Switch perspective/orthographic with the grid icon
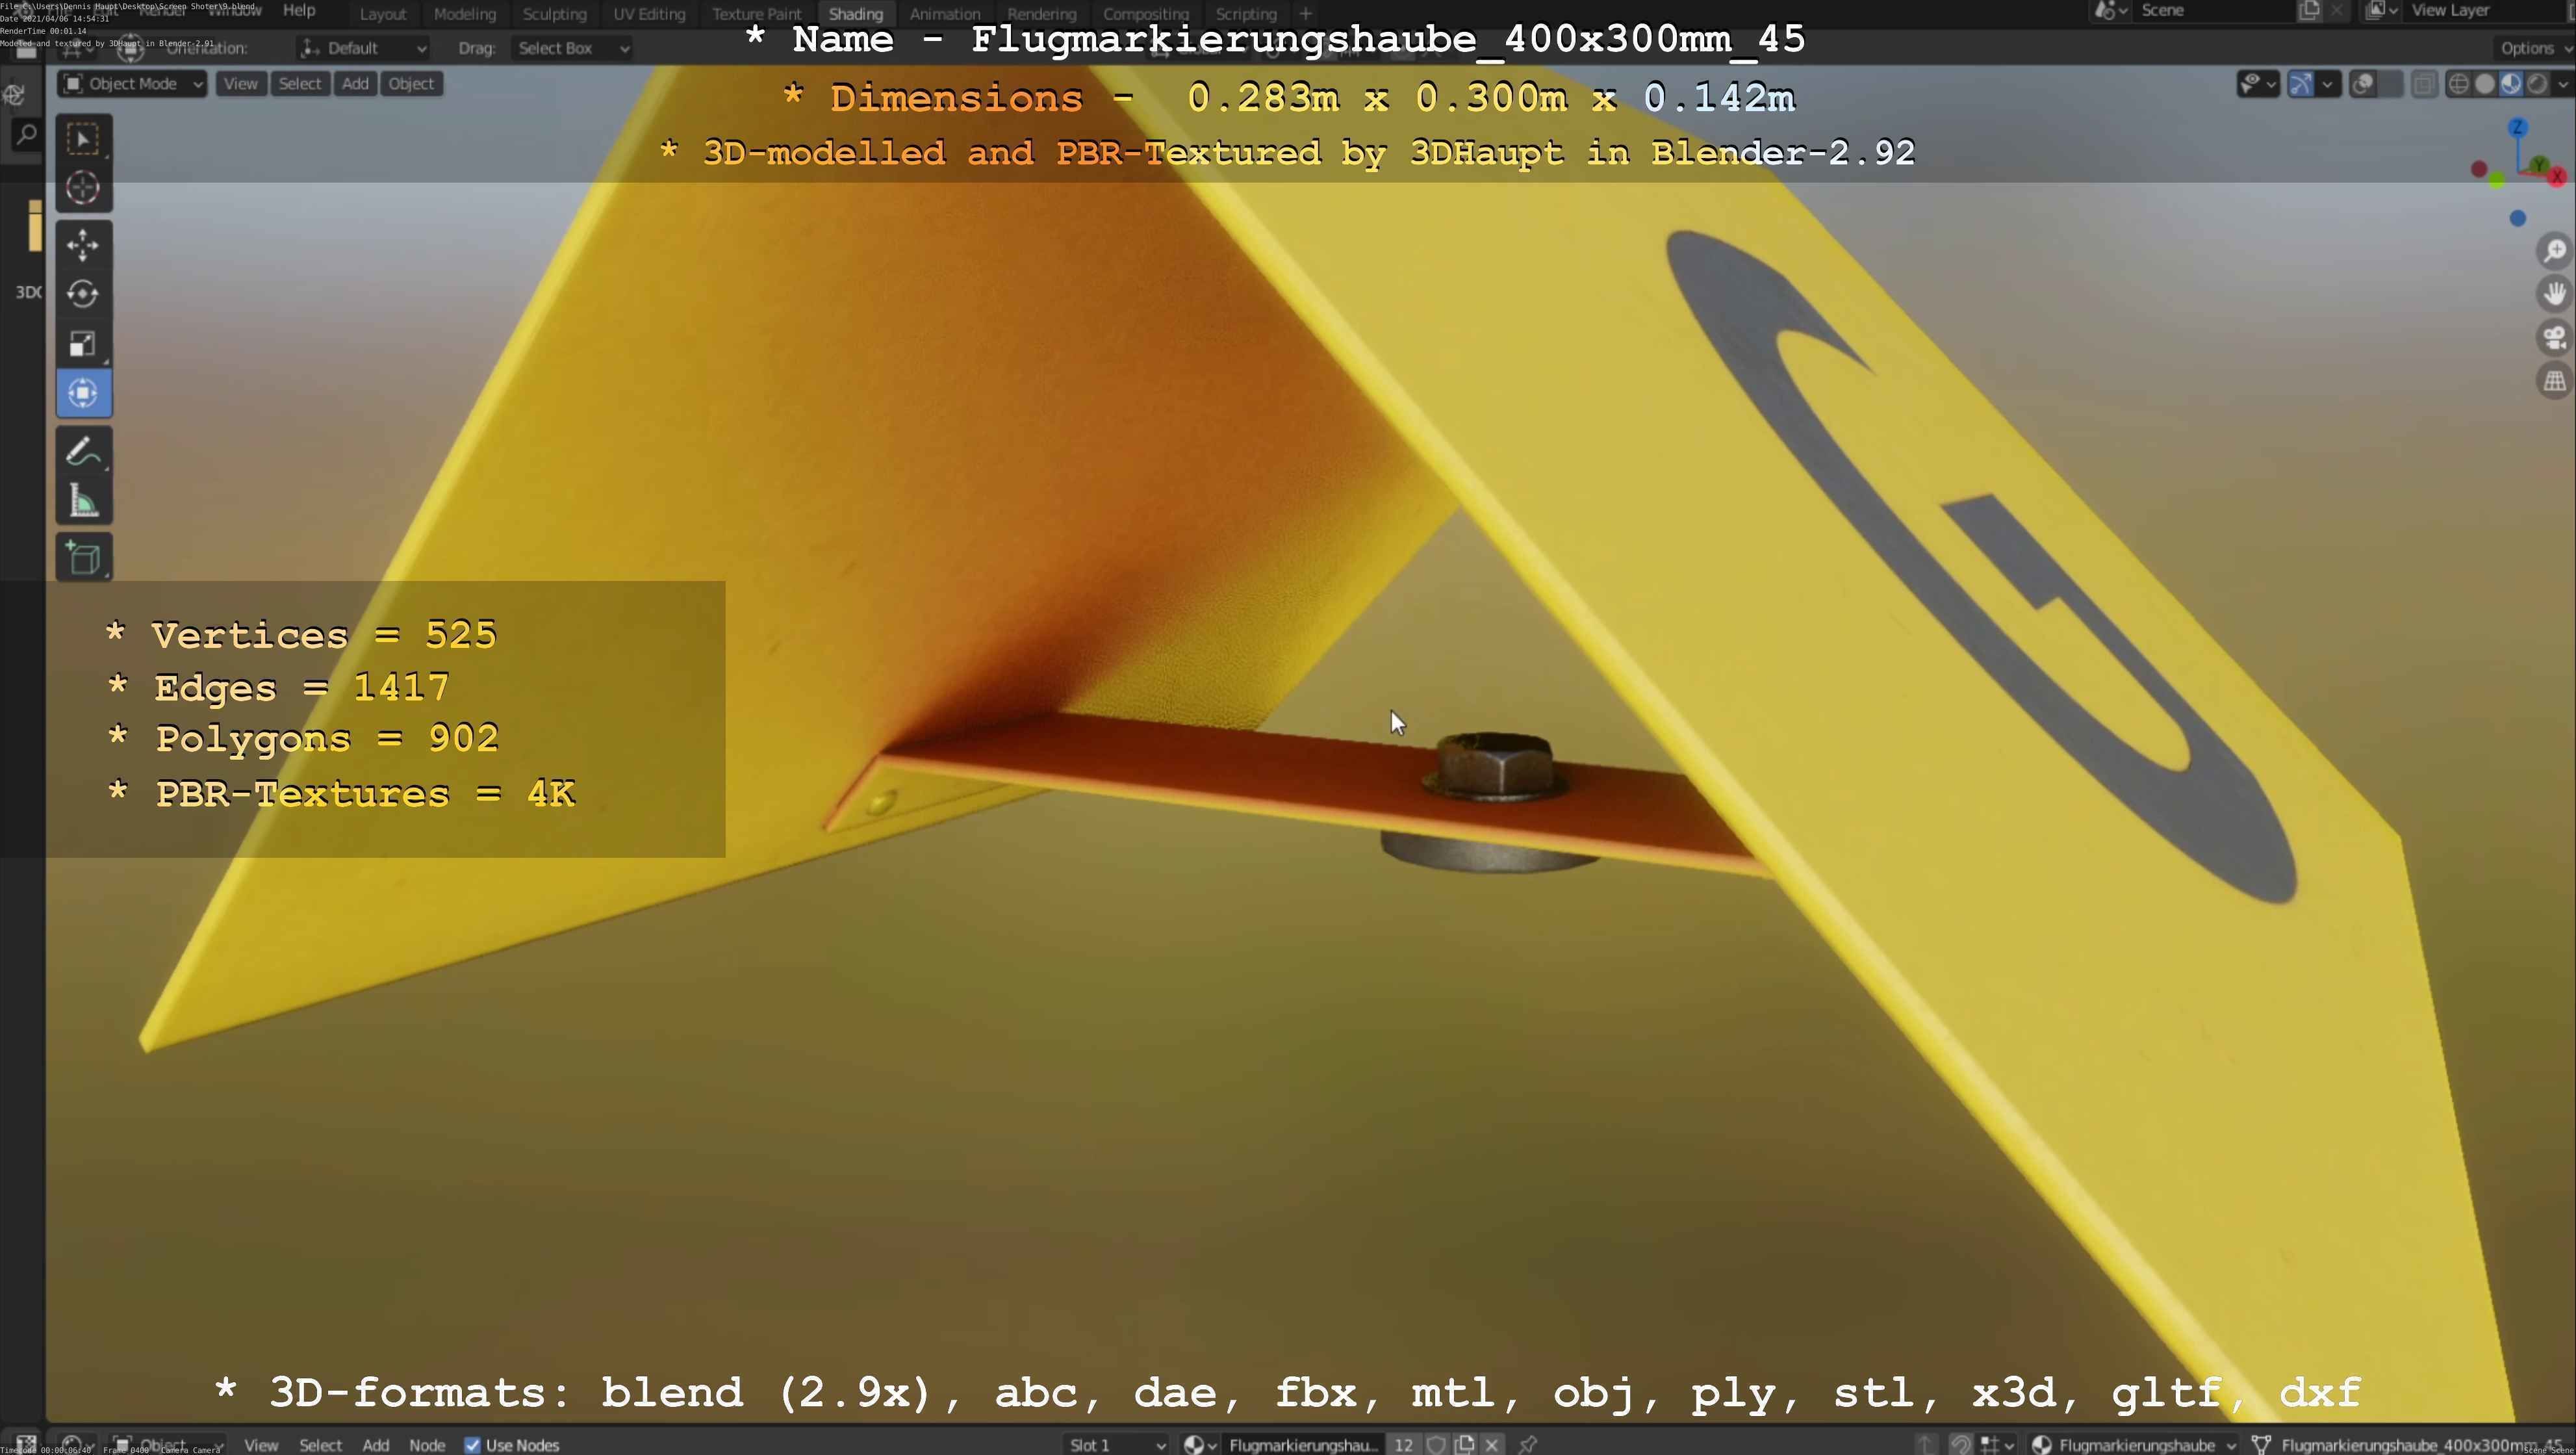2576x1455 pixels. [2555, 381]
